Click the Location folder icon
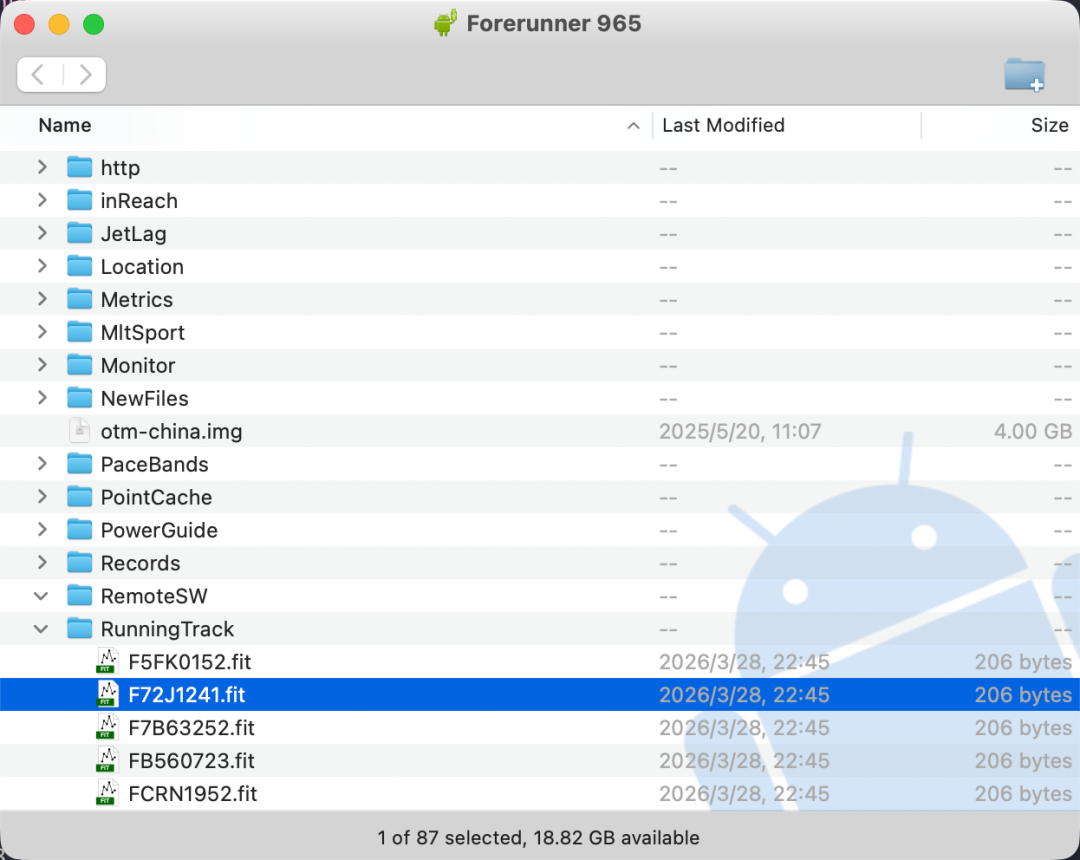Viewport: 1080px width, 860px height. click(79, 266)
